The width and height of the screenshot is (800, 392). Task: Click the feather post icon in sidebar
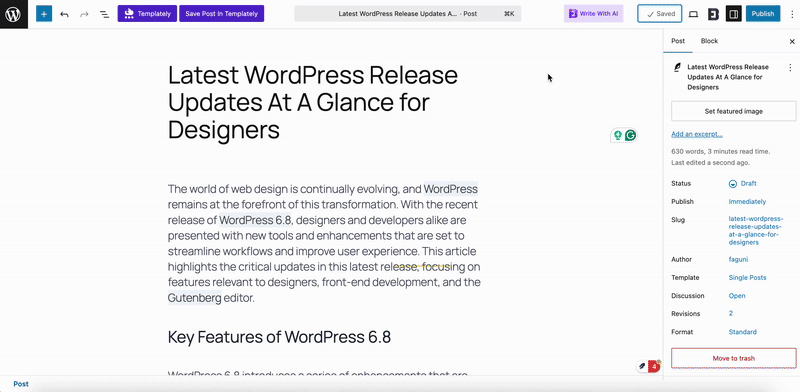677,67
